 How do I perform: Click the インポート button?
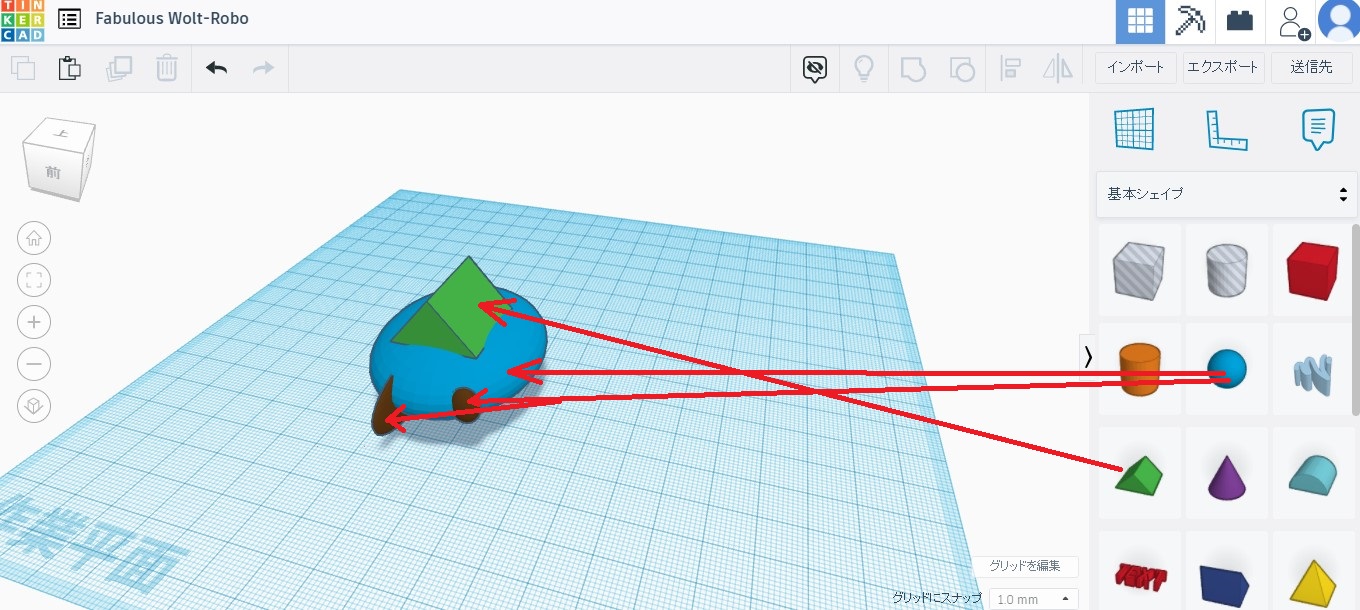click(x=1135, y=67)
